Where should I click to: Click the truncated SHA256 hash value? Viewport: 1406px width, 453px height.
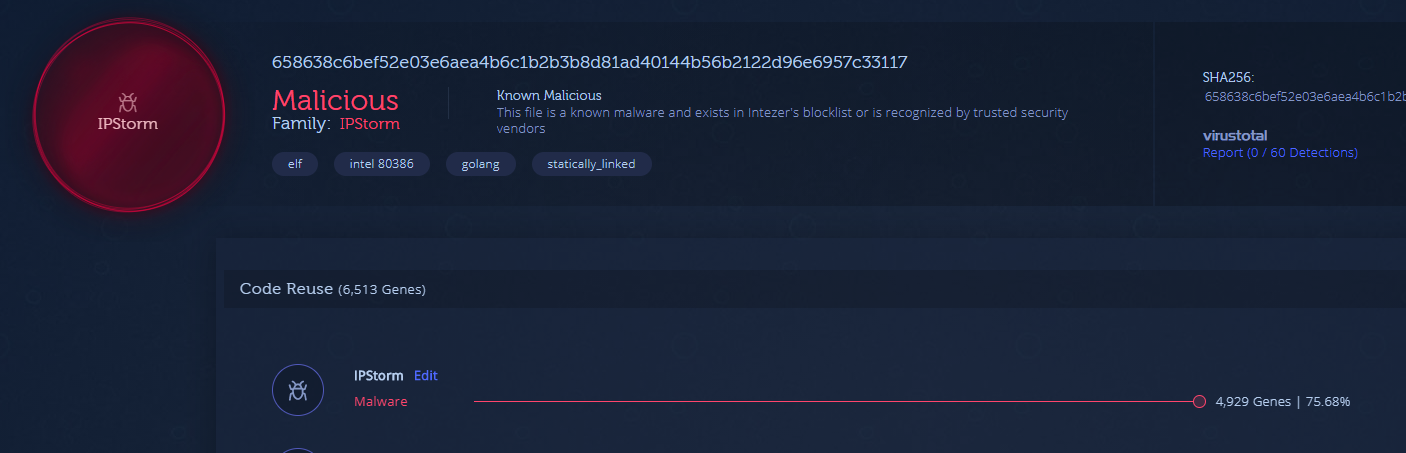1305,97
